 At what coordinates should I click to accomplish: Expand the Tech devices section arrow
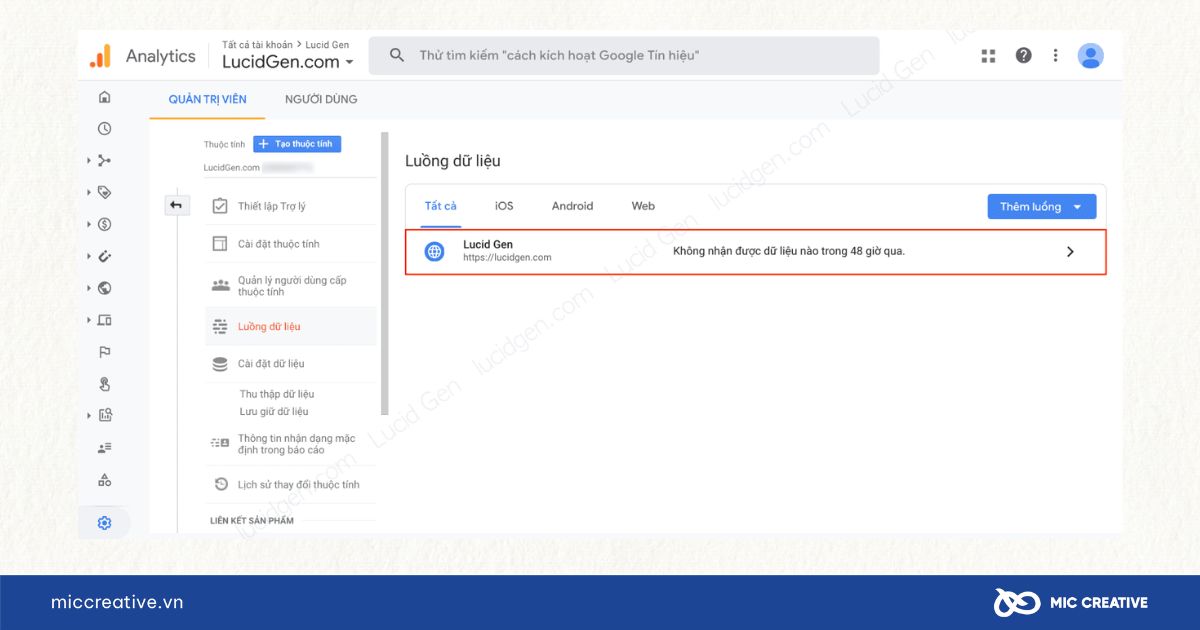click(89, 320)
